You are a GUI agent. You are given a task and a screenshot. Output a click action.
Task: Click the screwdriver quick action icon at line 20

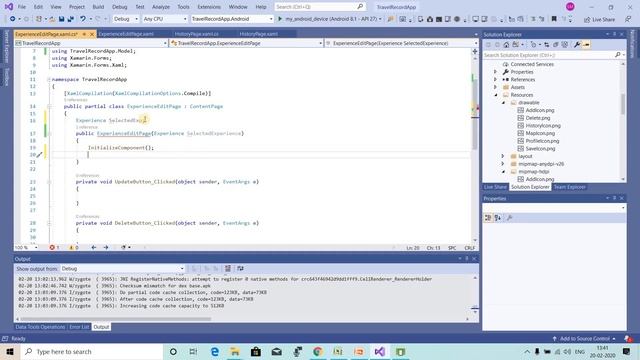[39, 155]
